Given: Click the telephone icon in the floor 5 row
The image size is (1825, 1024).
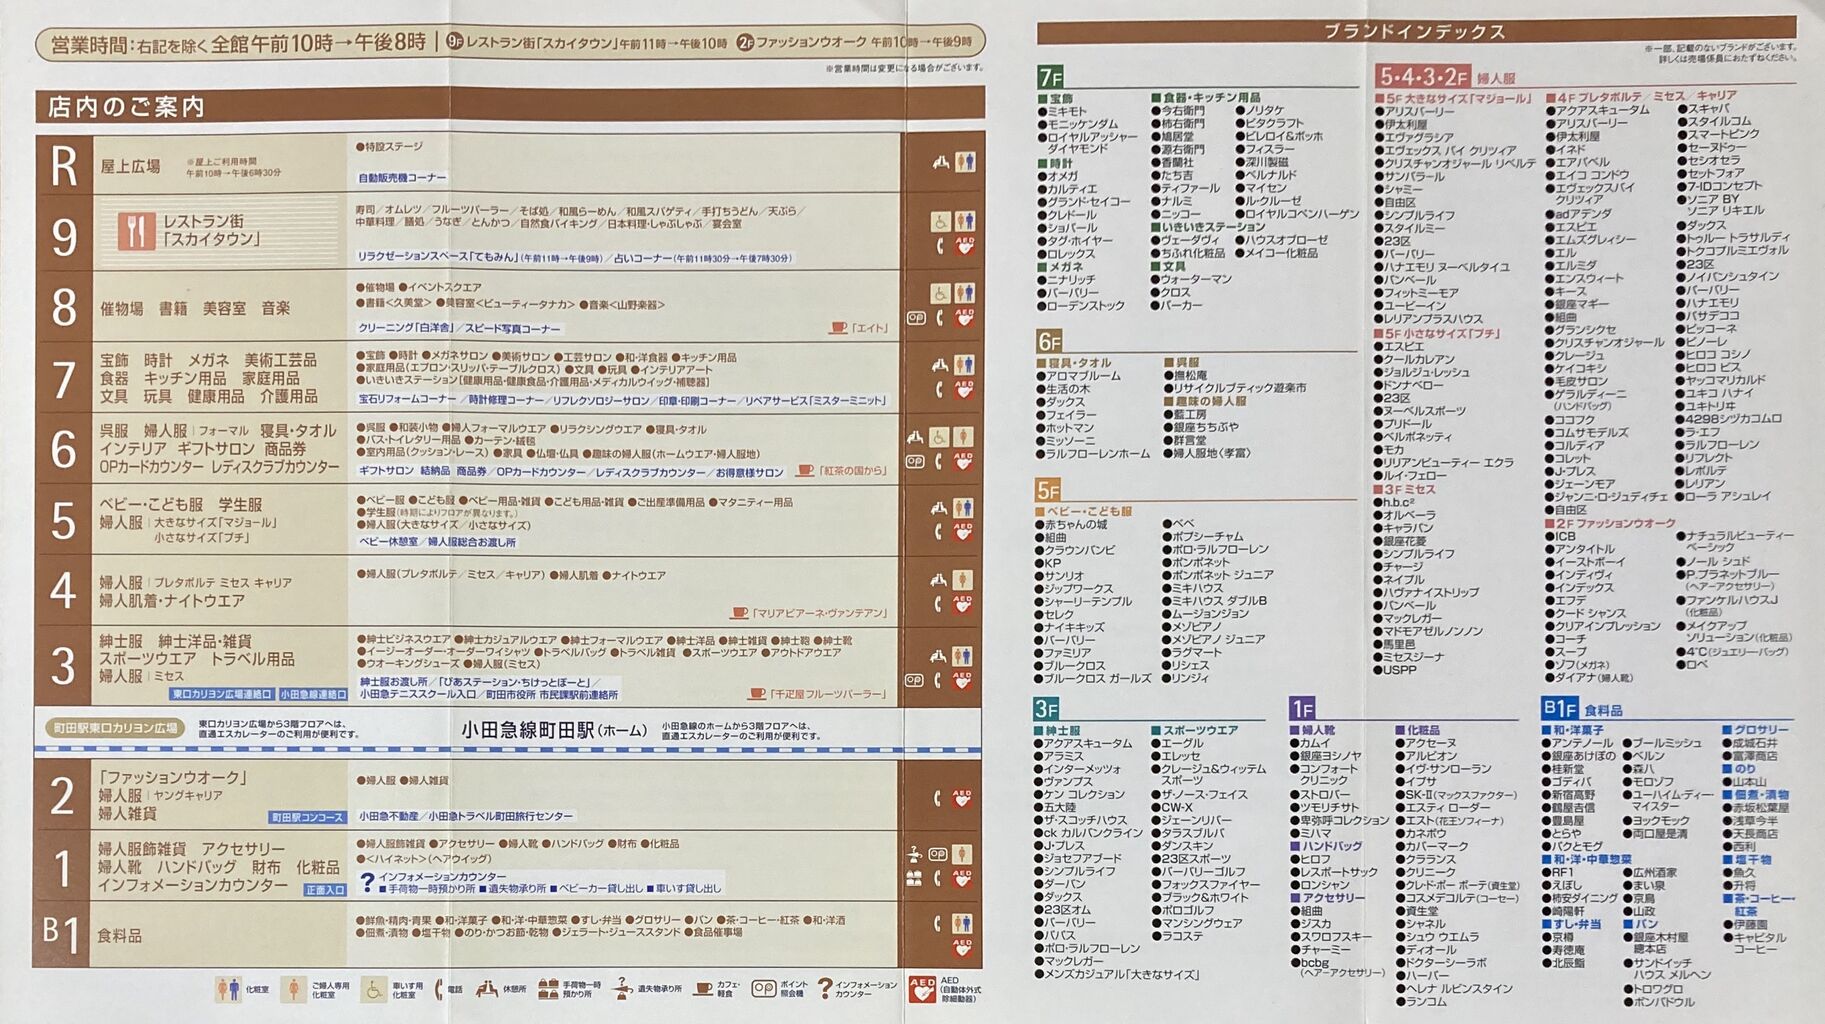Looking at the screenshot, I should [938, 532].
